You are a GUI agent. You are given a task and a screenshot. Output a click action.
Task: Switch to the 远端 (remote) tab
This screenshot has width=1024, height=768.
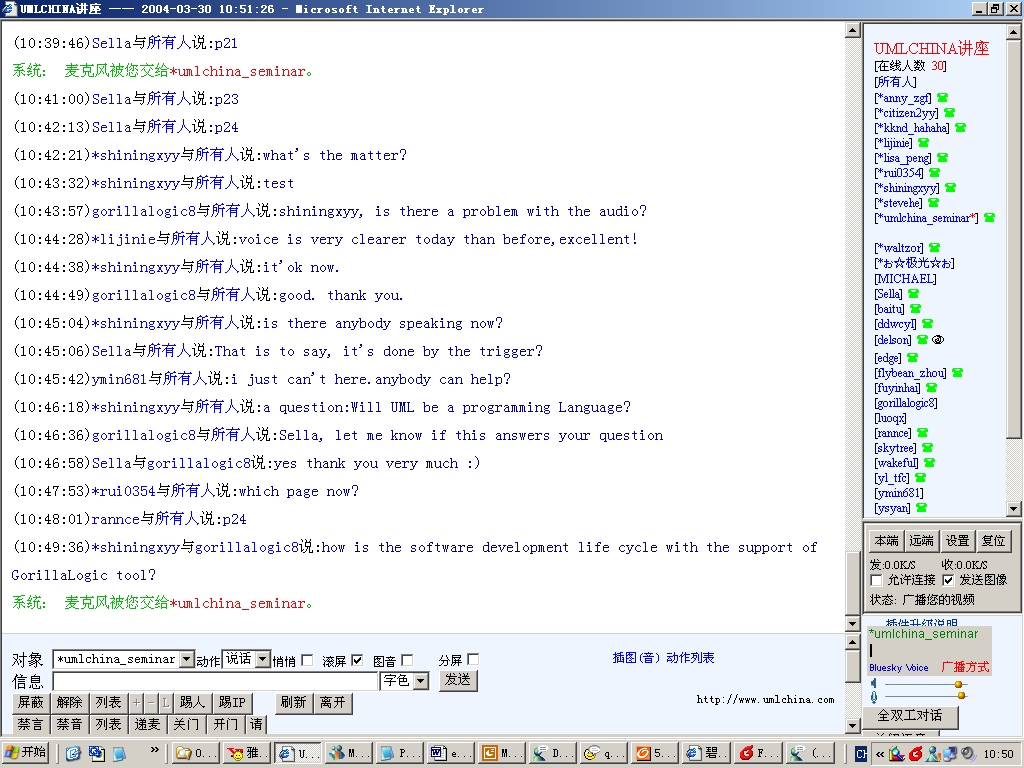pyautogui.click(x=921, y=541)
